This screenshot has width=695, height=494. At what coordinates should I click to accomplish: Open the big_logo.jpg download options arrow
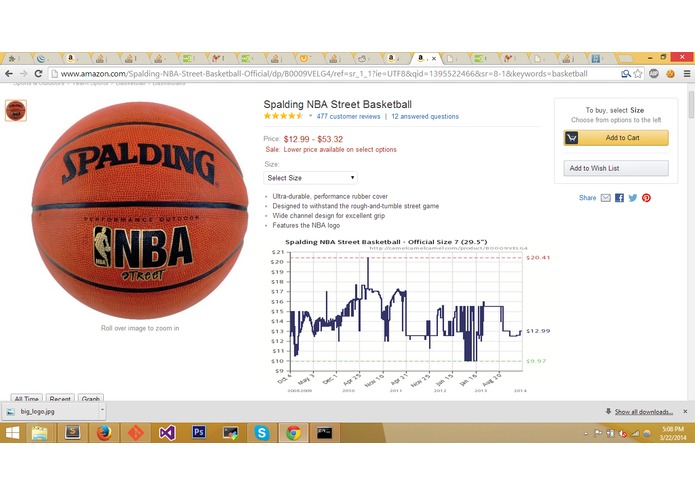tap(102, 410)
